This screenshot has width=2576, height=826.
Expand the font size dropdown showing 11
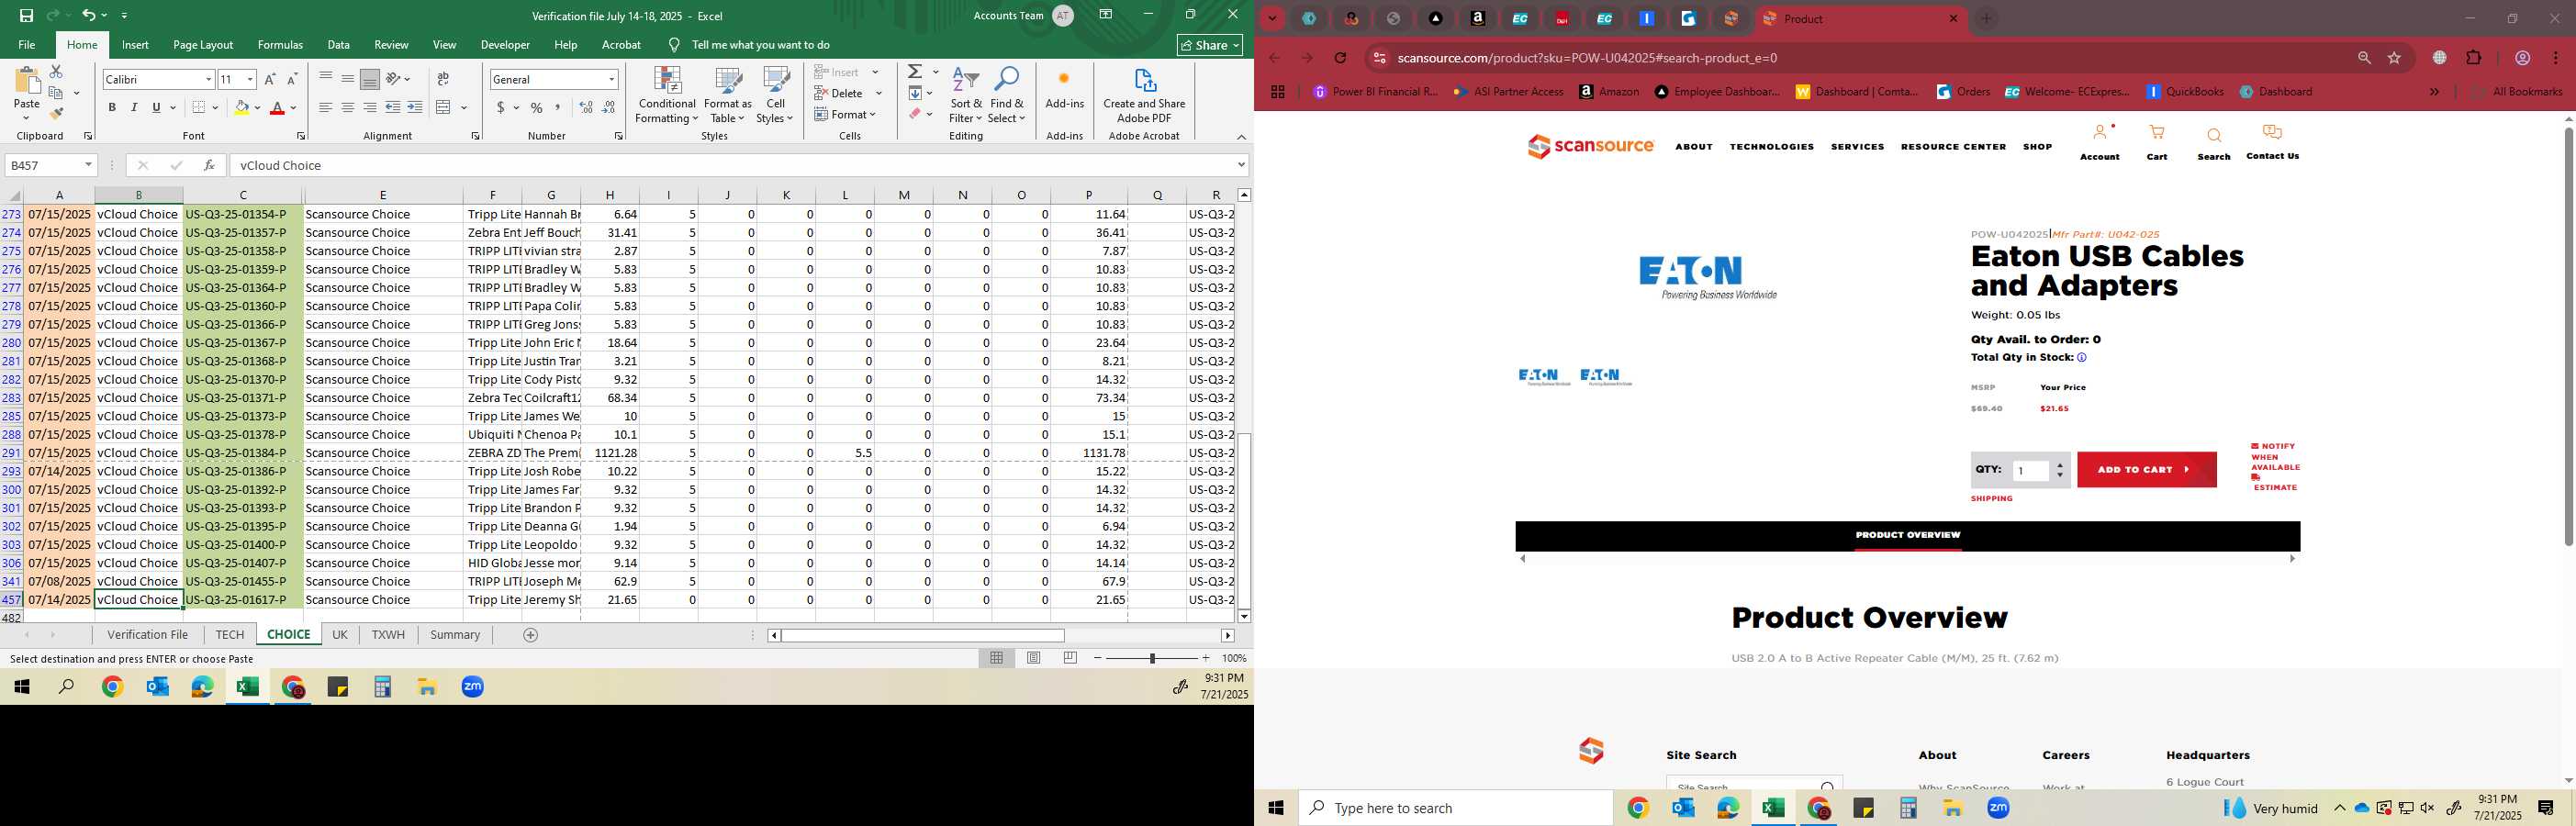point(250,79)
